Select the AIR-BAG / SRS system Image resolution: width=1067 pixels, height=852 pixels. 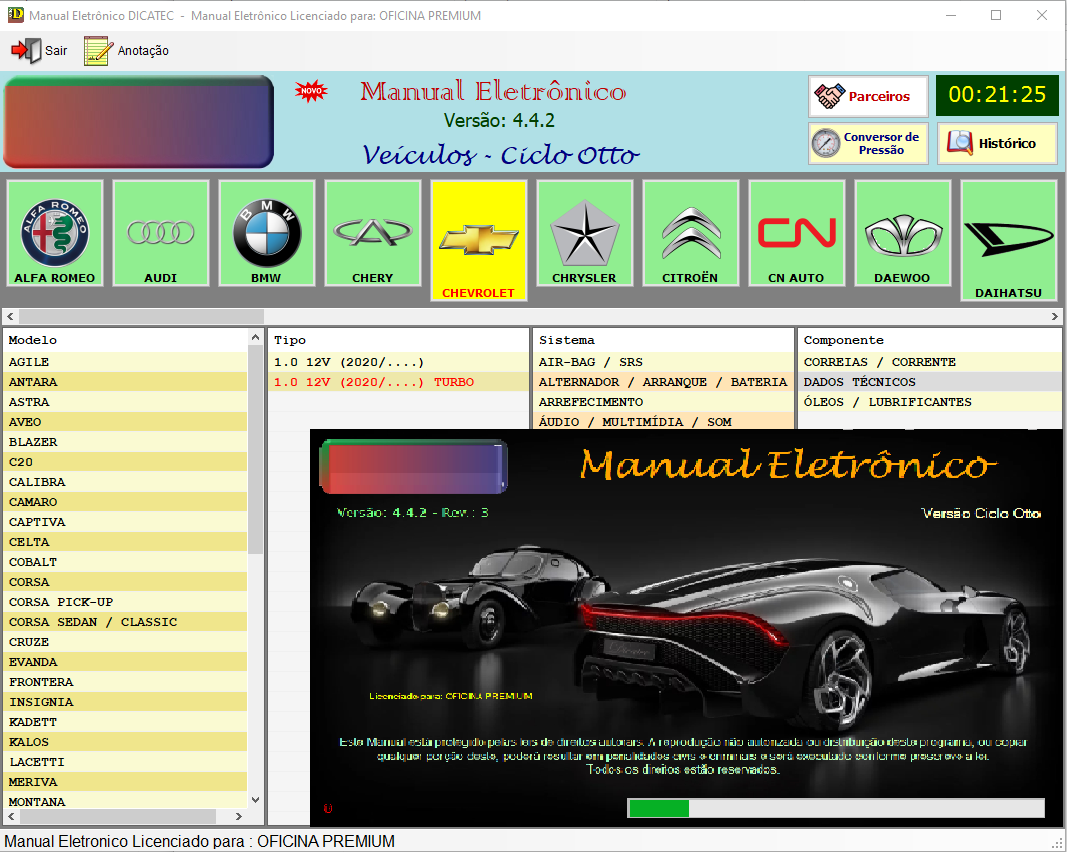(x=663, y=362)
